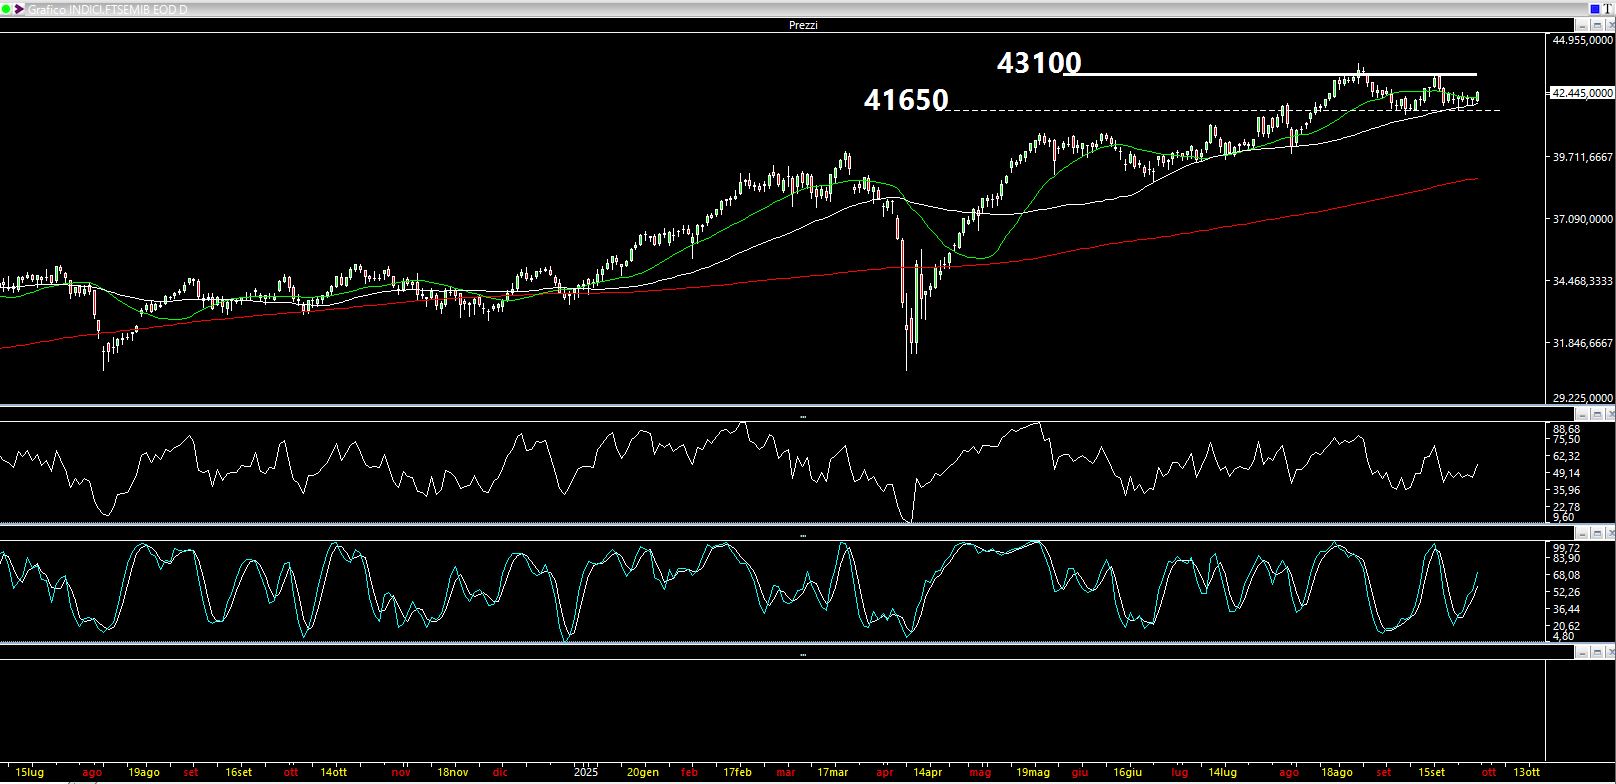
Task: Click the divider handle above stochastic panel
Action: [802, 535]
